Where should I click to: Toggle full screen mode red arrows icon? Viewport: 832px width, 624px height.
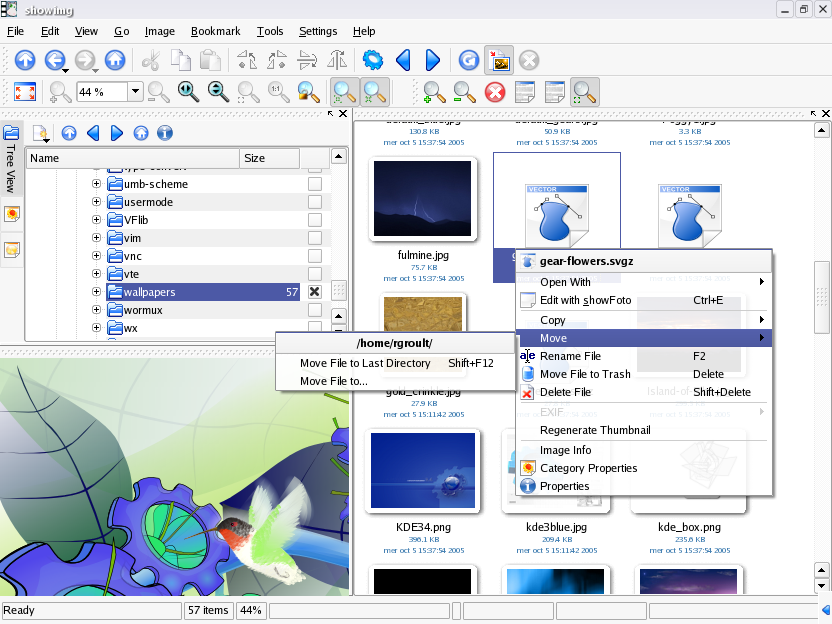pos(25,92)
